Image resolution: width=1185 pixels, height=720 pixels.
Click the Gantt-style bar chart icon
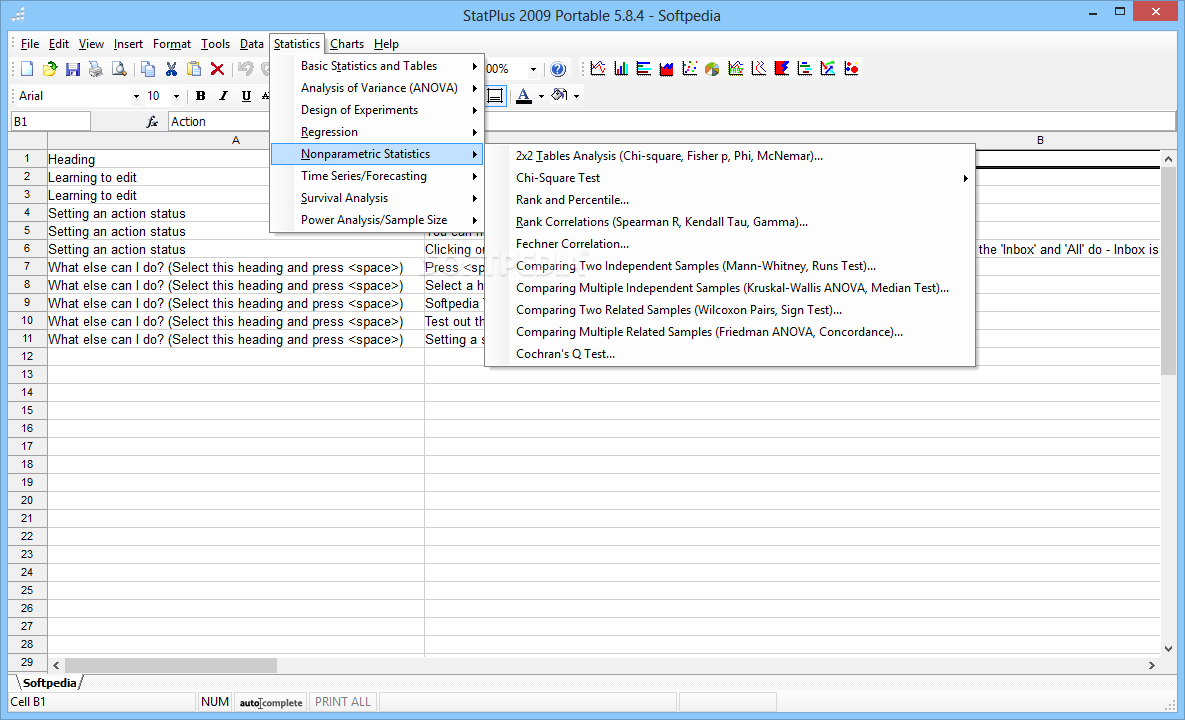click(805, 69)
